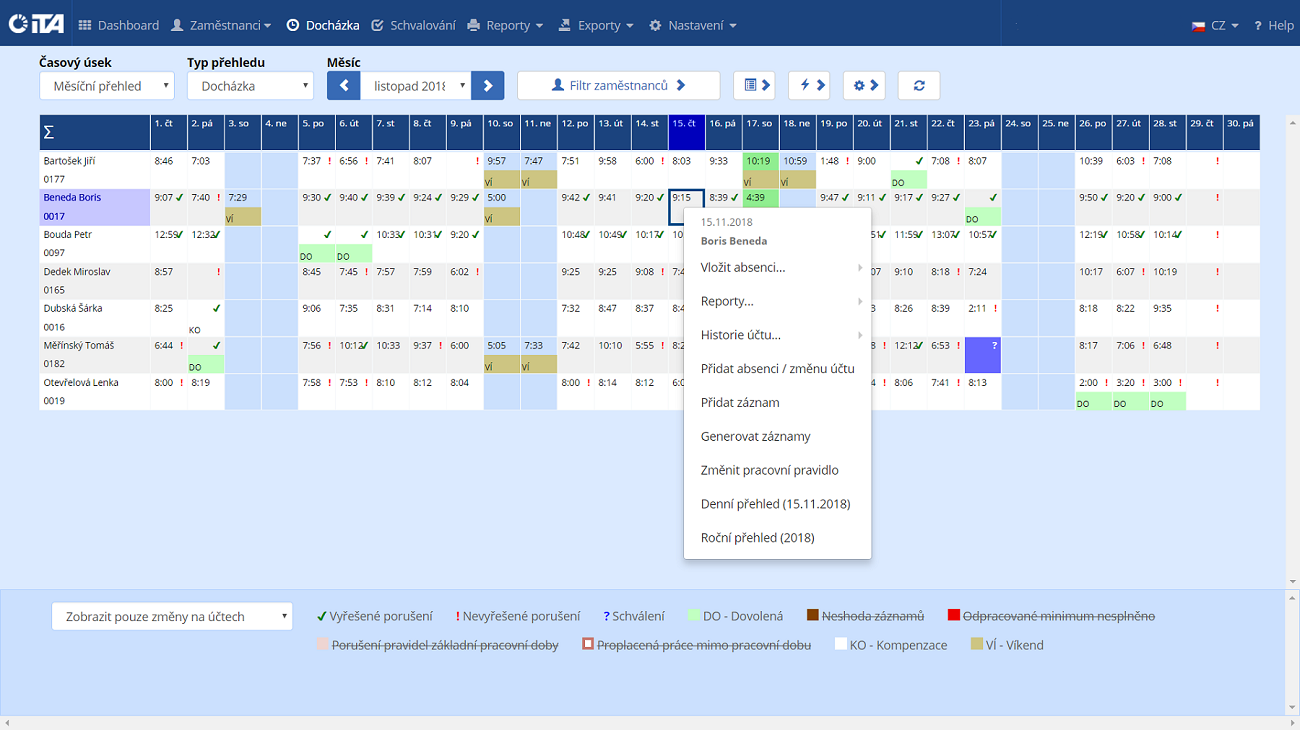
Task: Click the brown 'Neshoda záznamů' color swatch
Action: click(x=813, y=616)
